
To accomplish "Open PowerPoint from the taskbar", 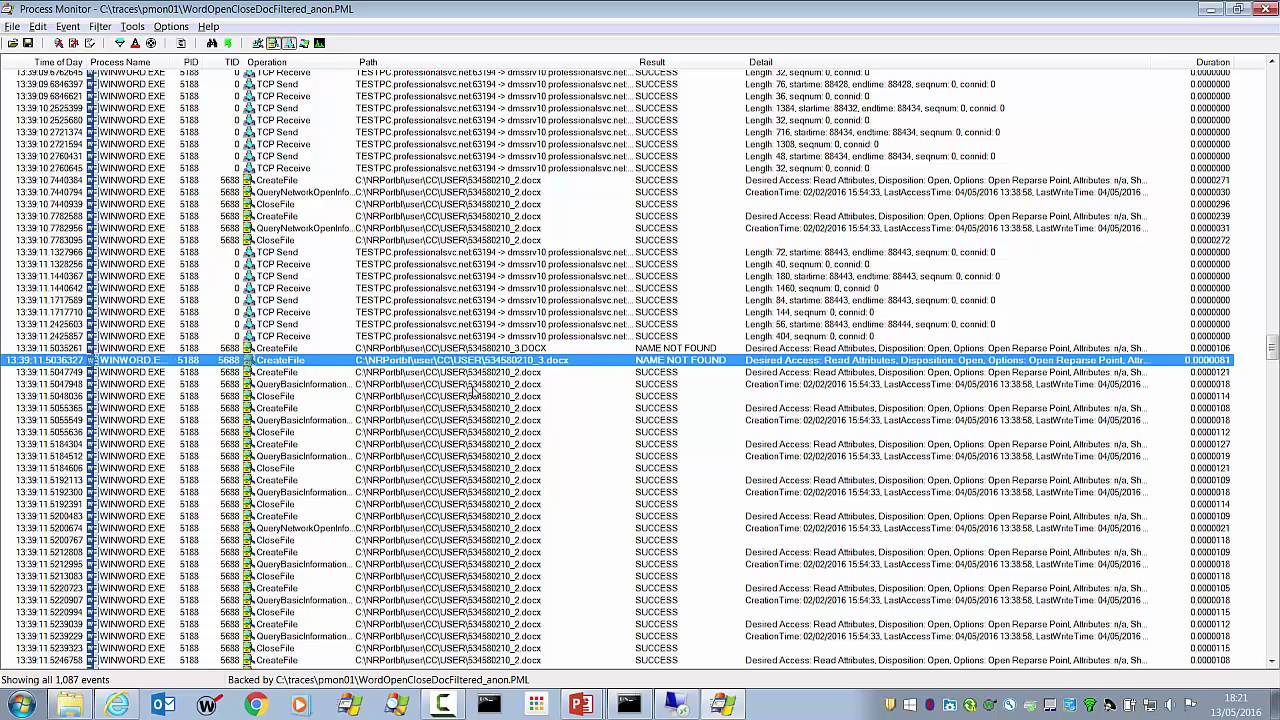I will click(581, 704).
